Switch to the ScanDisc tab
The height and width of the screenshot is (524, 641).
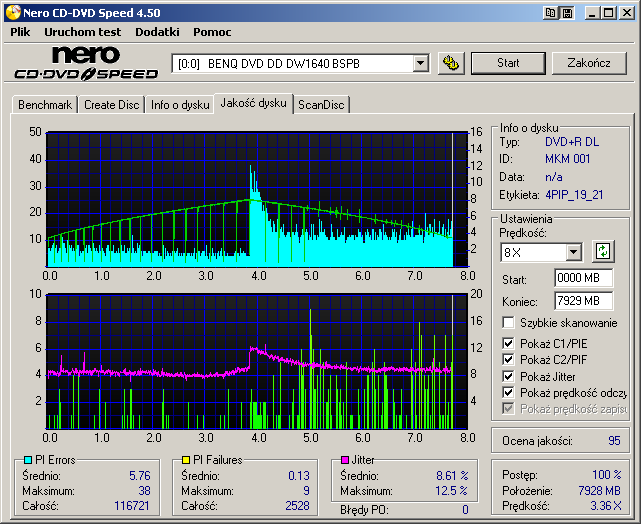coord(321,105)
